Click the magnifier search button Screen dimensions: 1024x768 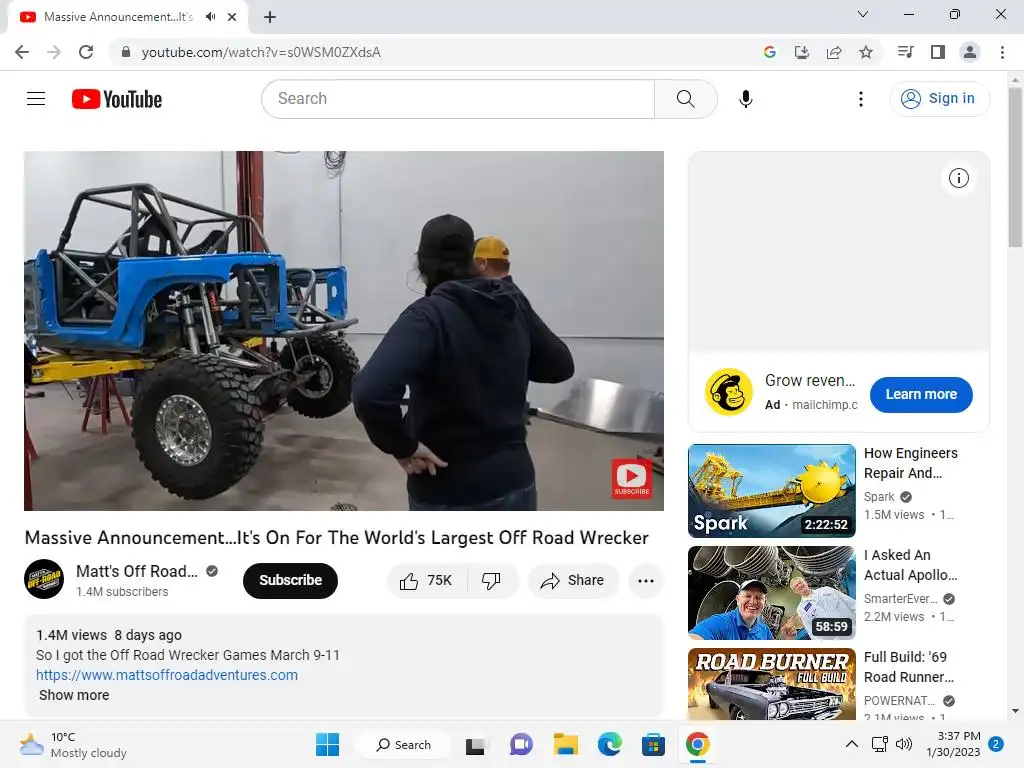686,99
